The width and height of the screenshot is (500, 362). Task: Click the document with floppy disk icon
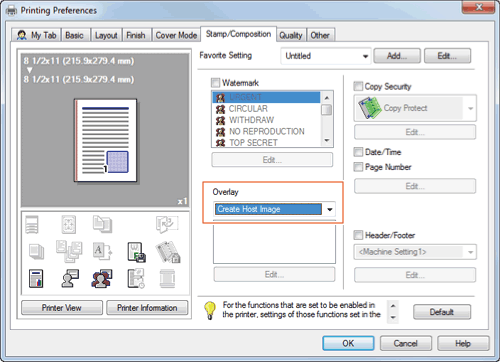[137, 252]
